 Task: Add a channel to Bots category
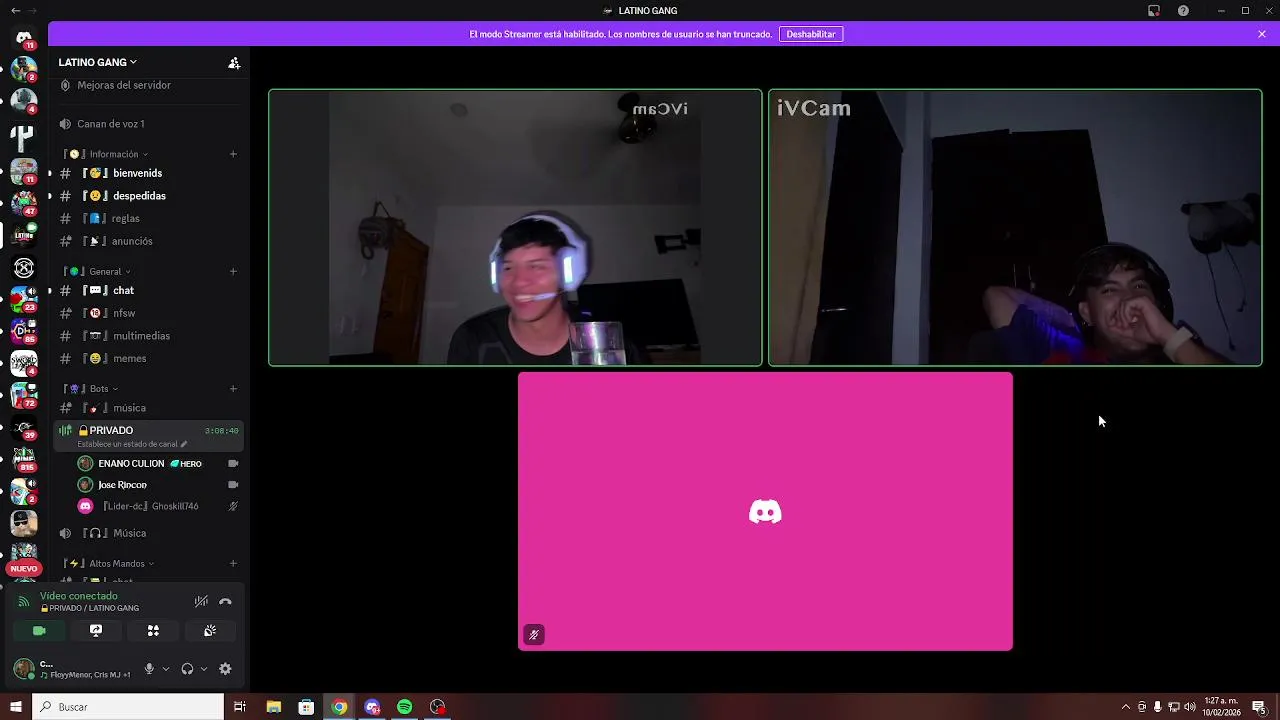(233, 388)
